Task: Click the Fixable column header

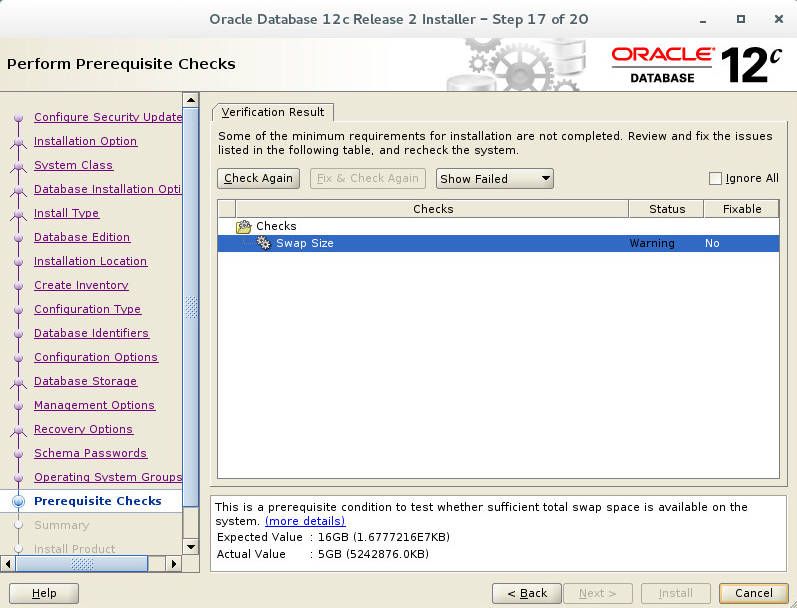Action: 742,209
